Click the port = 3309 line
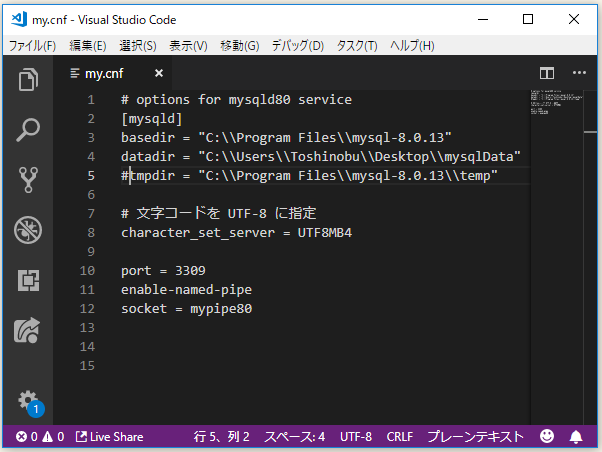 point(163,271)
